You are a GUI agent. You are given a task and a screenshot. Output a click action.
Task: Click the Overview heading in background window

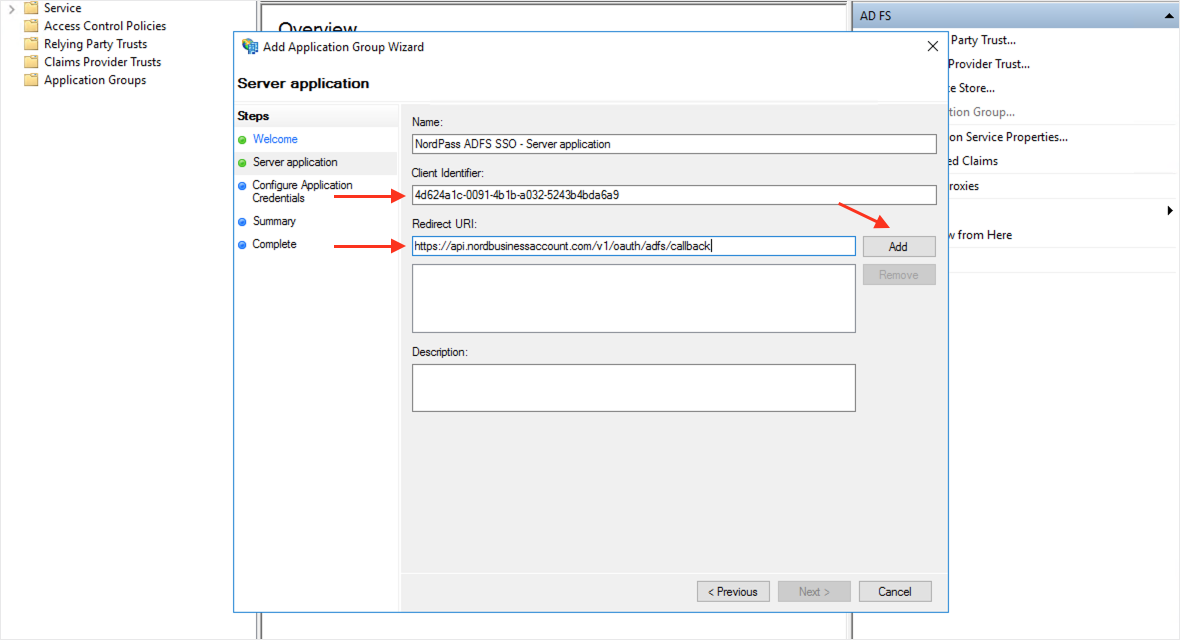(318, 28)
